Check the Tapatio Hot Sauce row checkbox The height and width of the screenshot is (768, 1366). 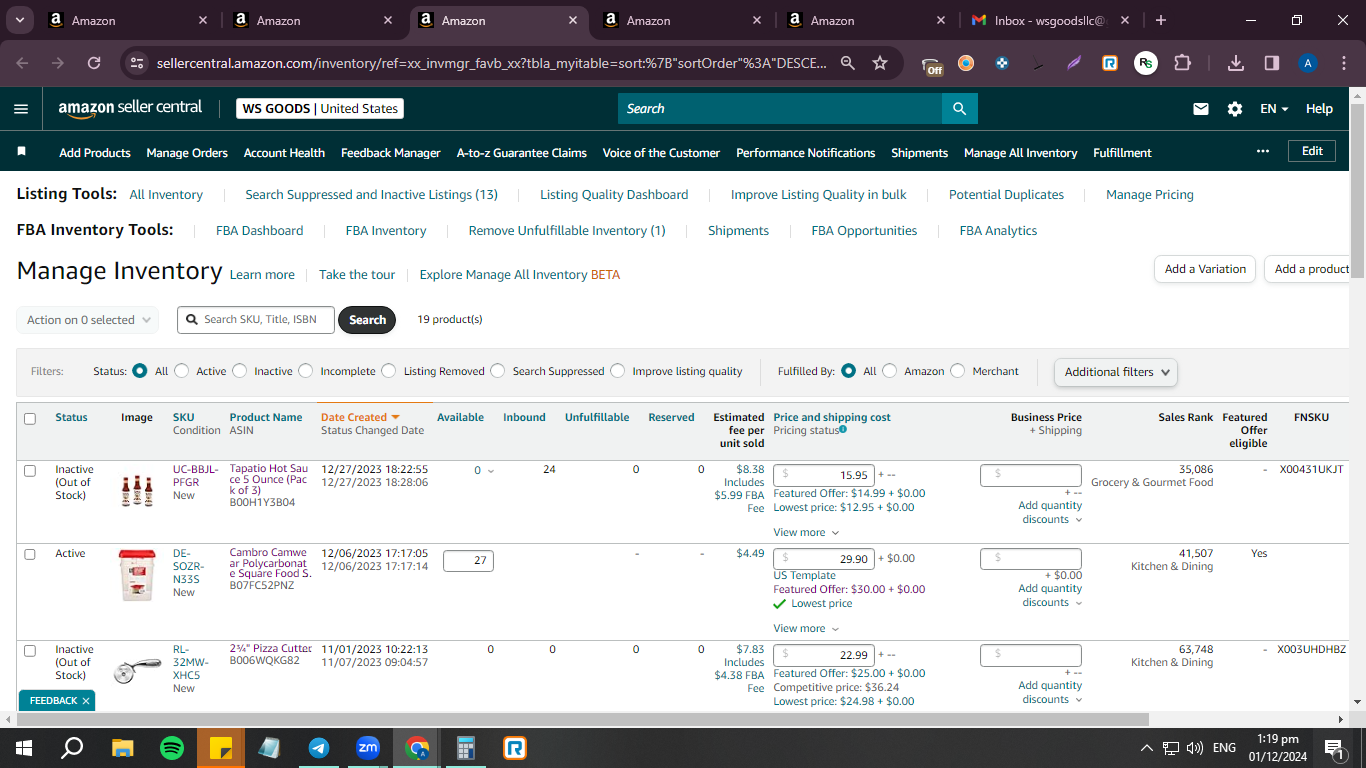click(x=30, y=470)
